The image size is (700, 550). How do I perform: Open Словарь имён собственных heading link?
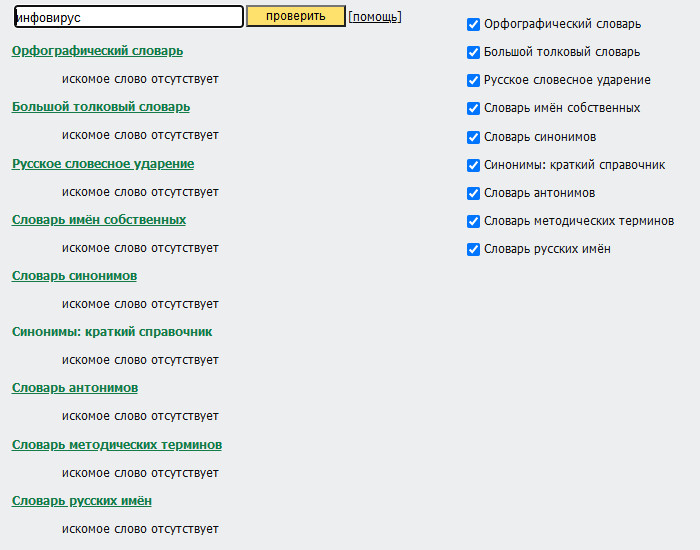tap(99, 220)
